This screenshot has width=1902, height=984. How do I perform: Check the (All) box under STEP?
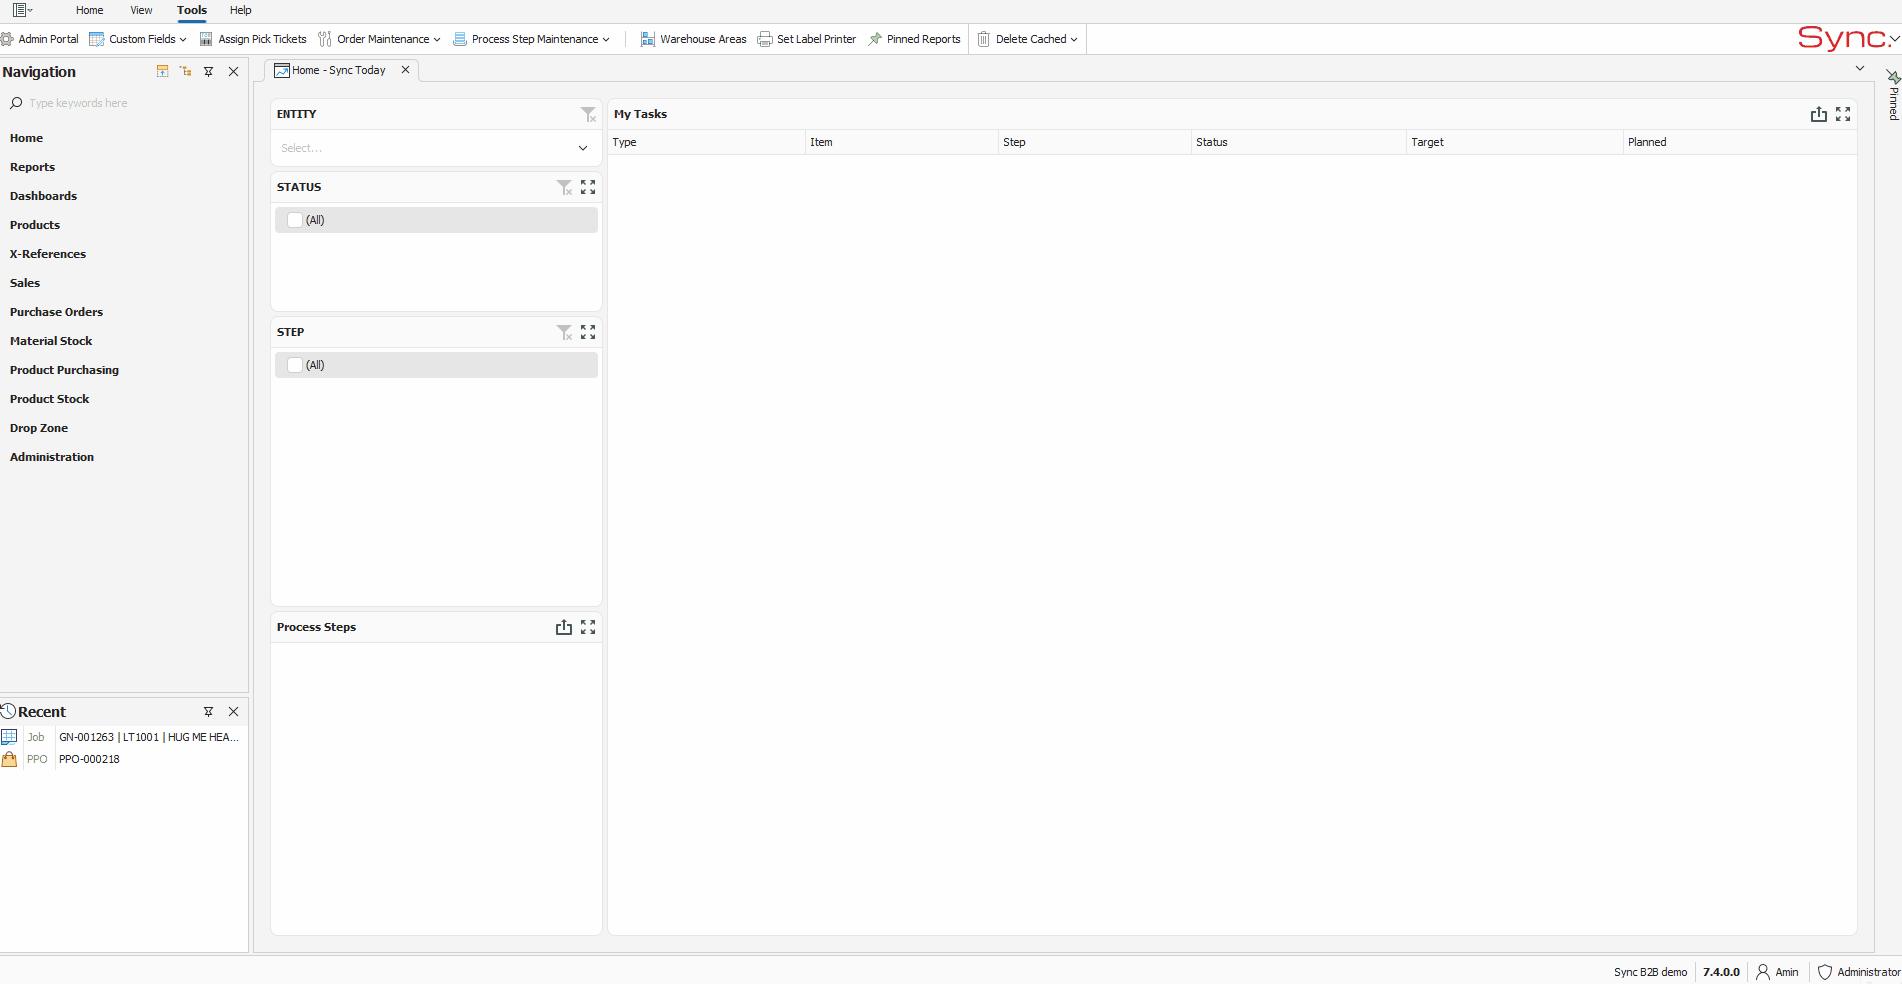click(x=295, y=365)
